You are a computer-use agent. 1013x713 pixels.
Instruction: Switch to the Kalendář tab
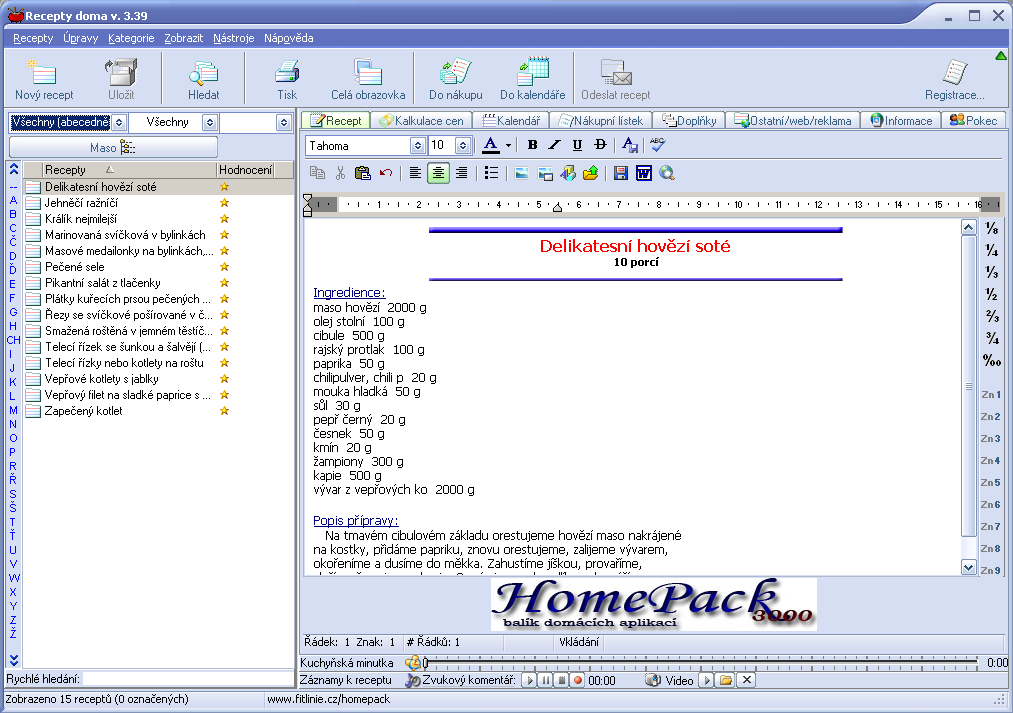(x=510, y=121)
